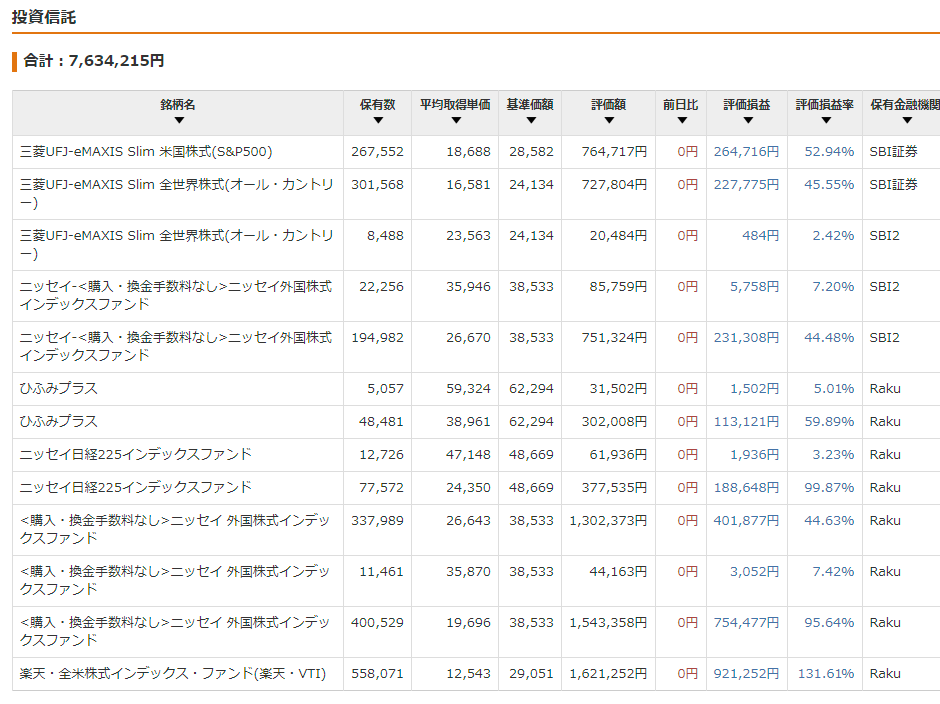Image resolution: width=940 pixels, height=704 pixels.
Task: Click the sort arrow under 銘柄名
Action: (x=178, y=121)
